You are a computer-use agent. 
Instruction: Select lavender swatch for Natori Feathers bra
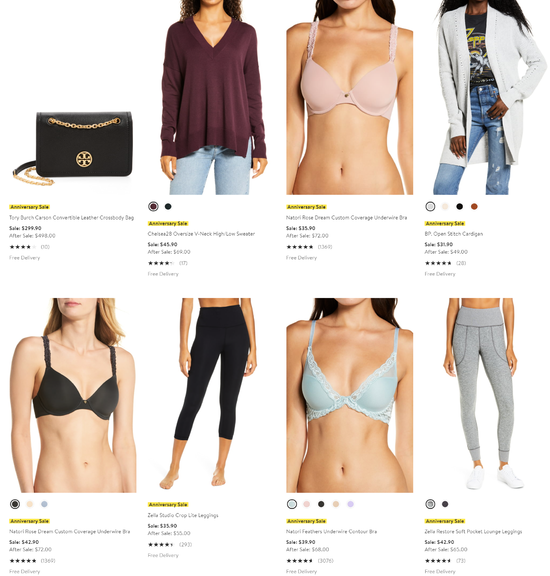[x=350, y=504]
